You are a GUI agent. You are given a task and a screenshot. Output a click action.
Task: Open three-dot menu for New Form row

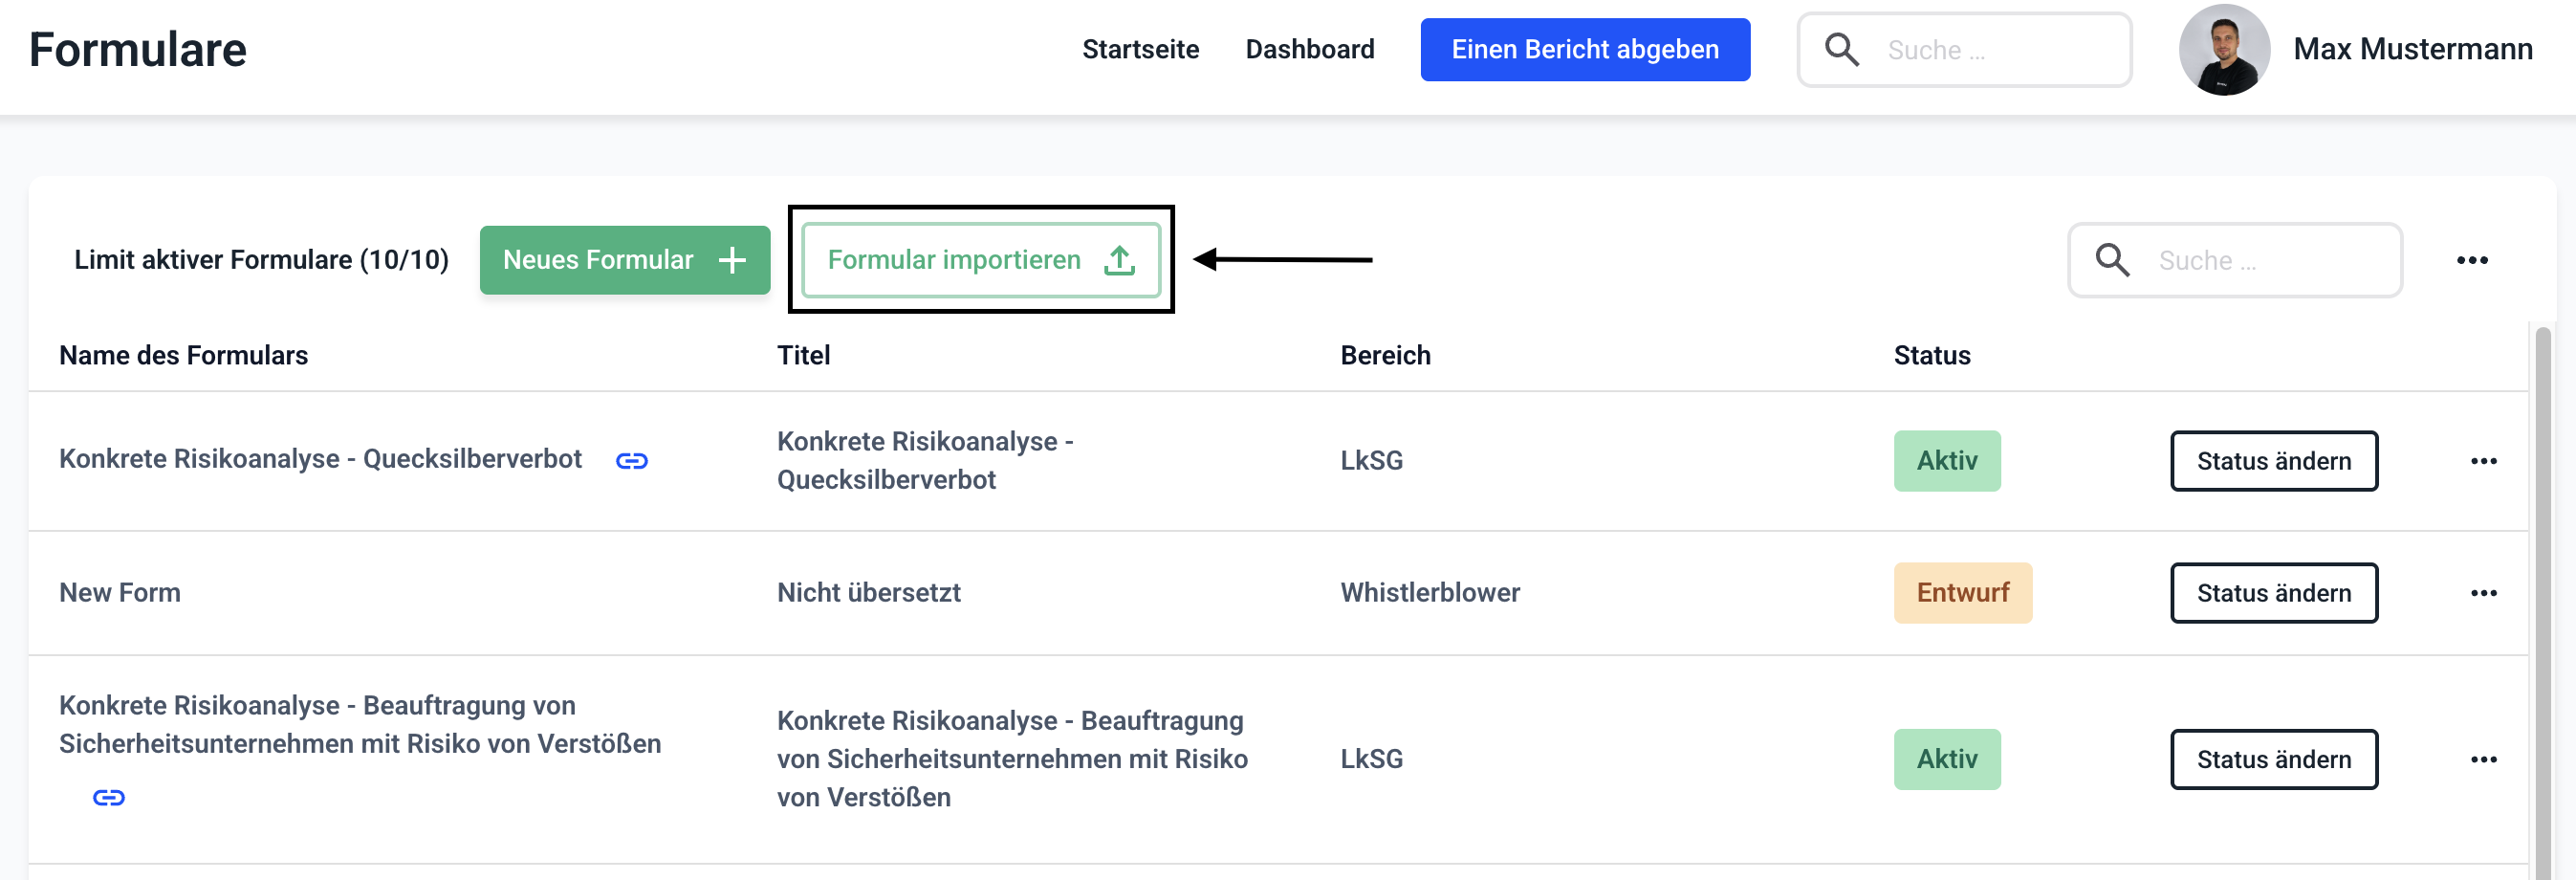tap(2483, 593)
